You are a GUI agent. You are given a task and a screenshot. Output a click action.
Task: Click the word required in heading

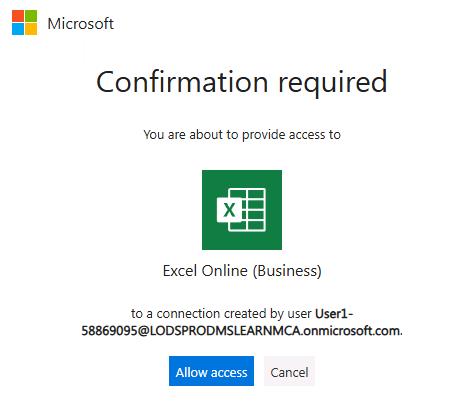click(332, 83)
